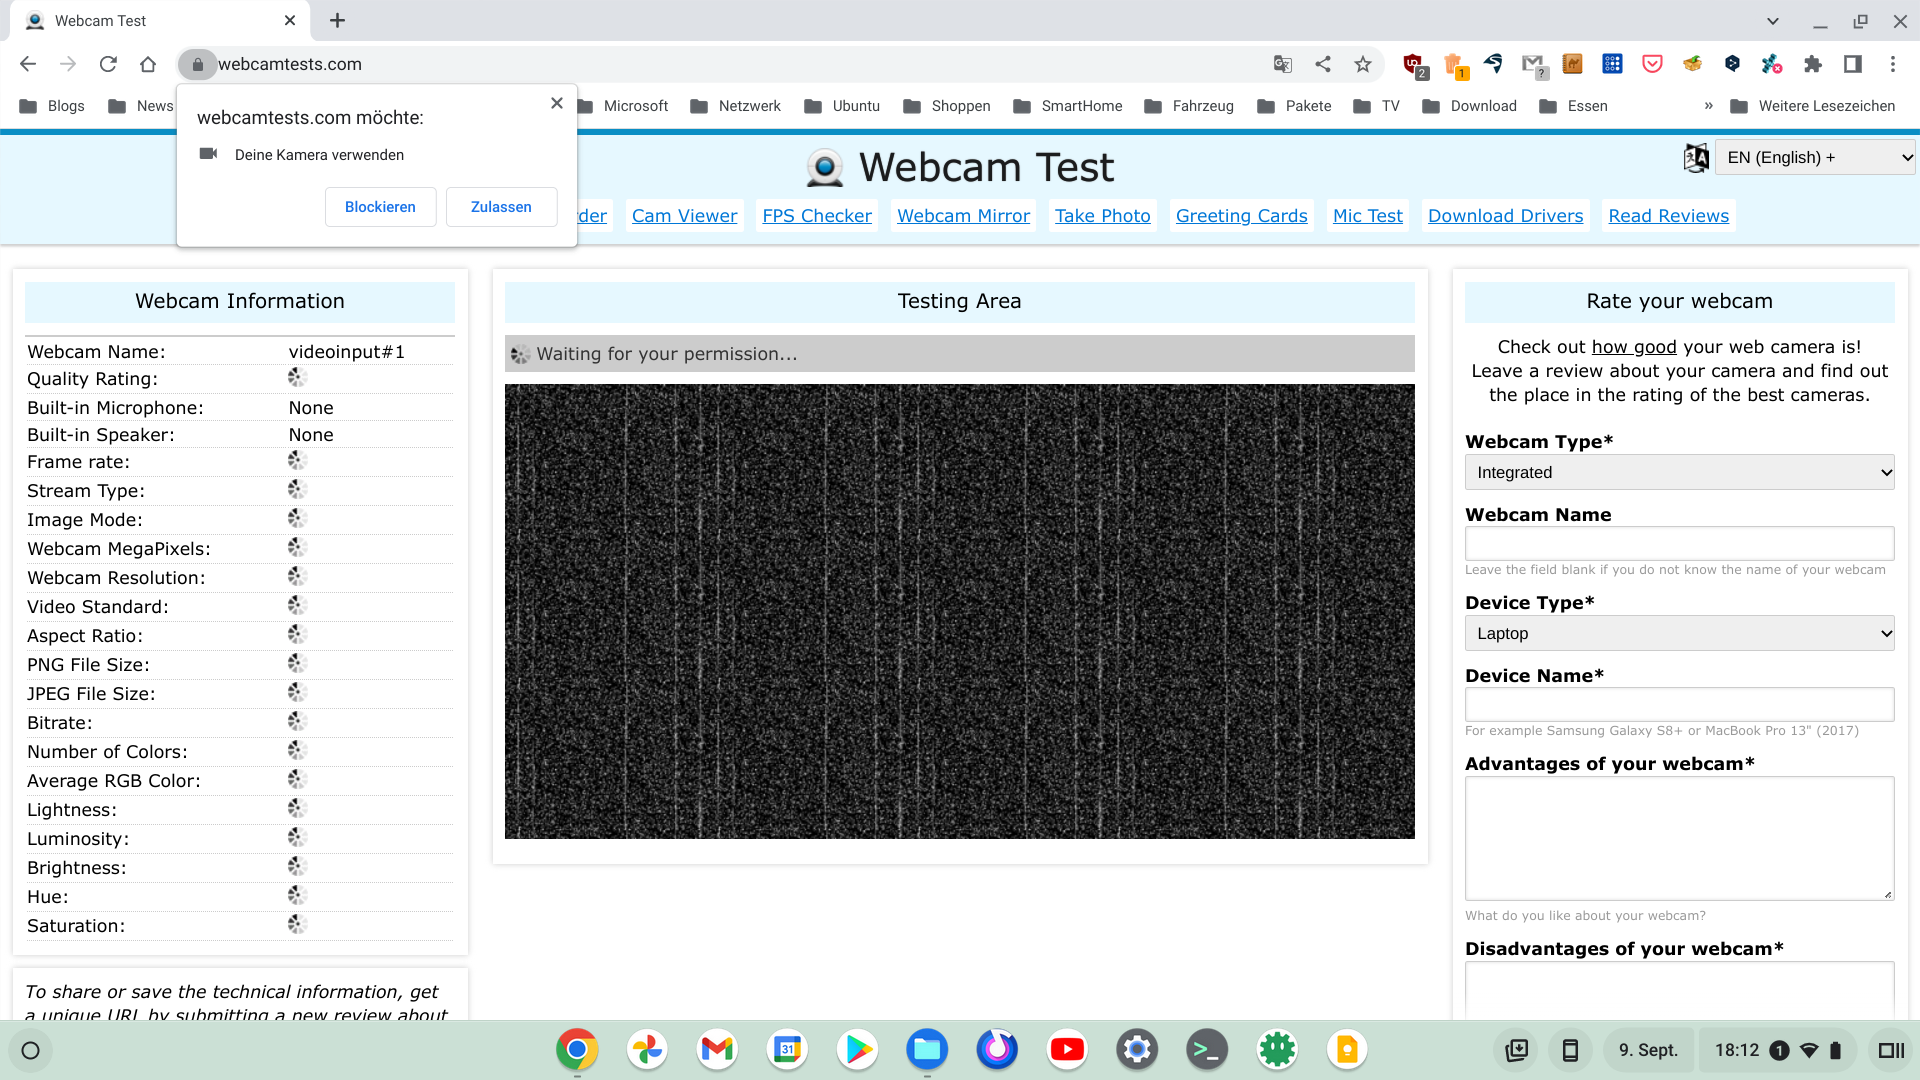Reload the page with refresh icon
This screenshot has height=1080, width=1920.
[x=108, y=64]
